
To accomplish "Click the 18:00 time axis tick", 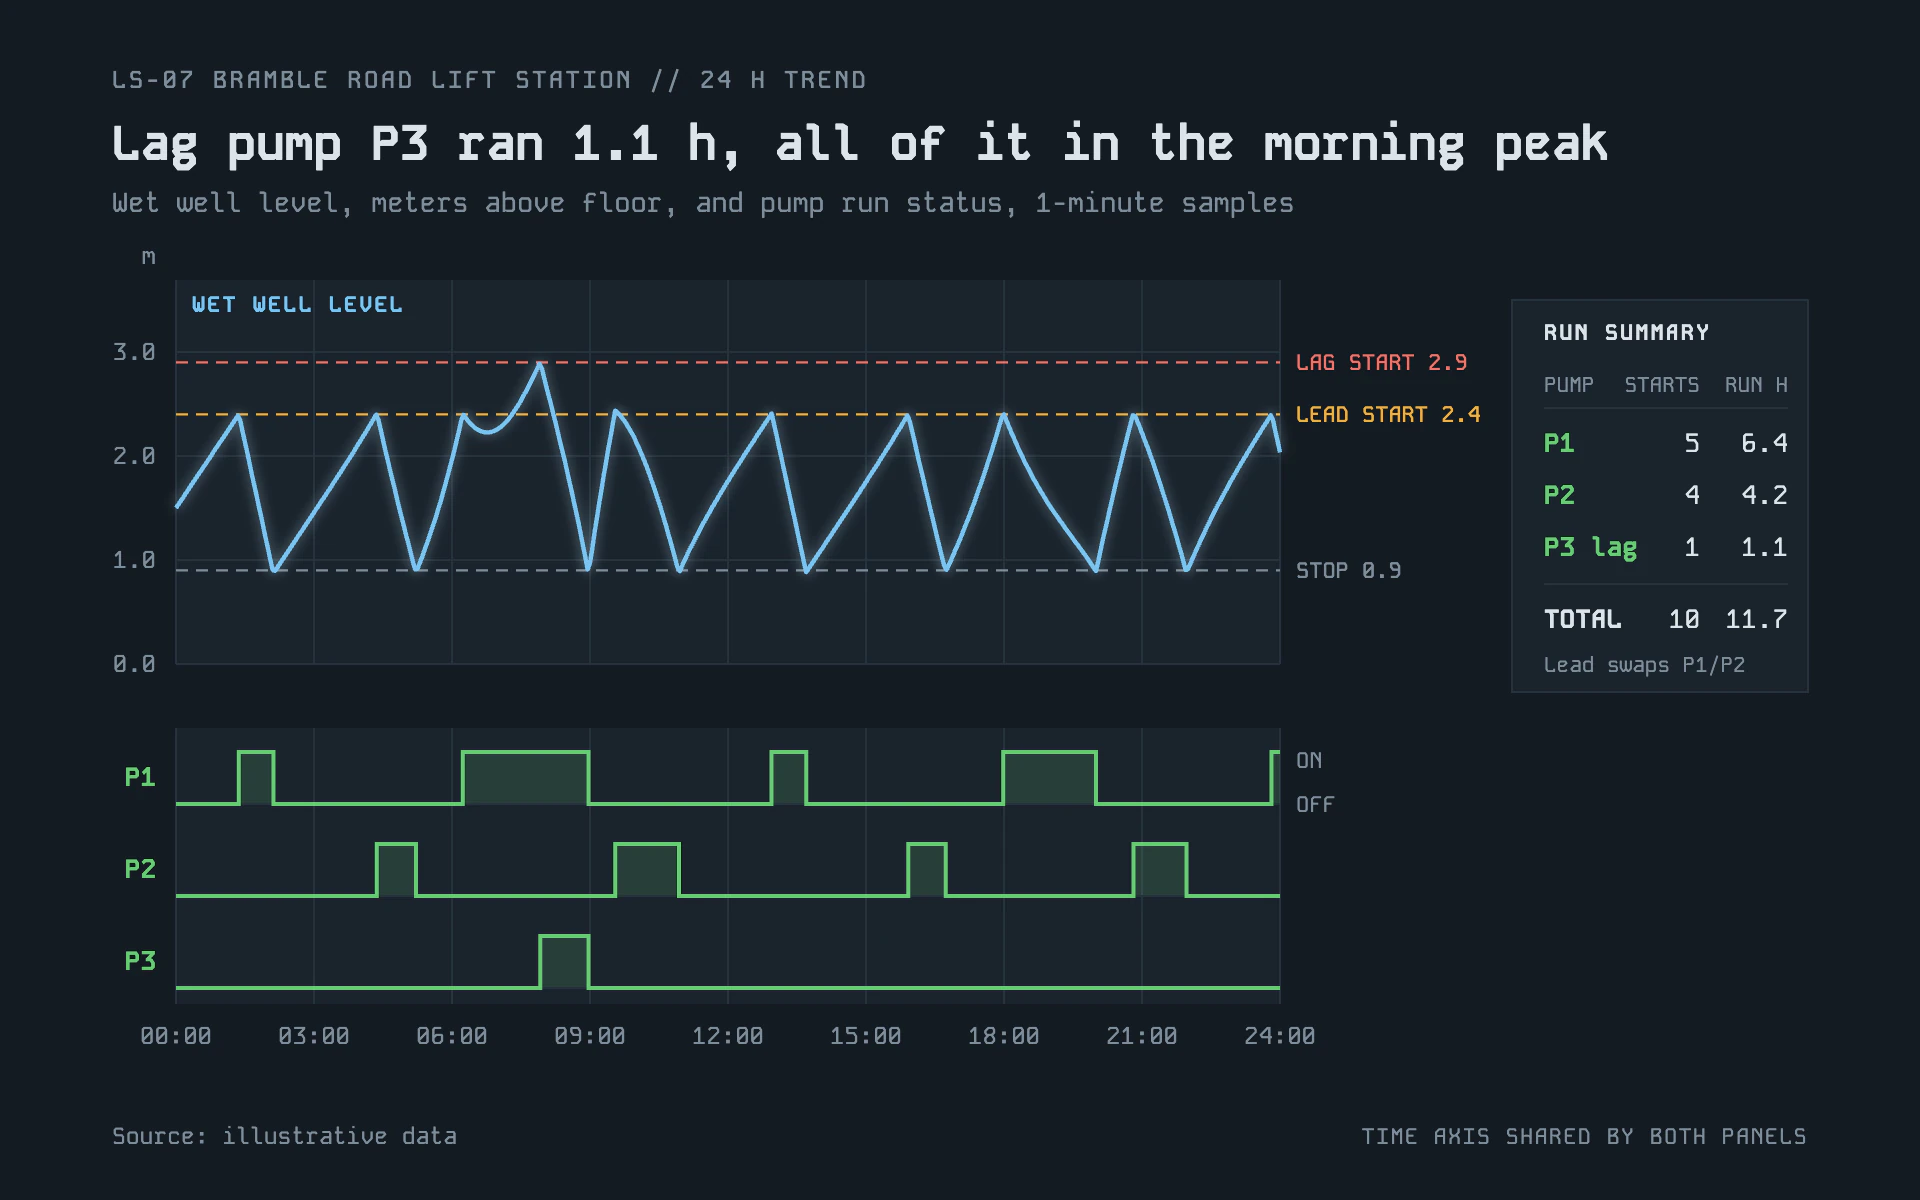I will [1004, 1036].
